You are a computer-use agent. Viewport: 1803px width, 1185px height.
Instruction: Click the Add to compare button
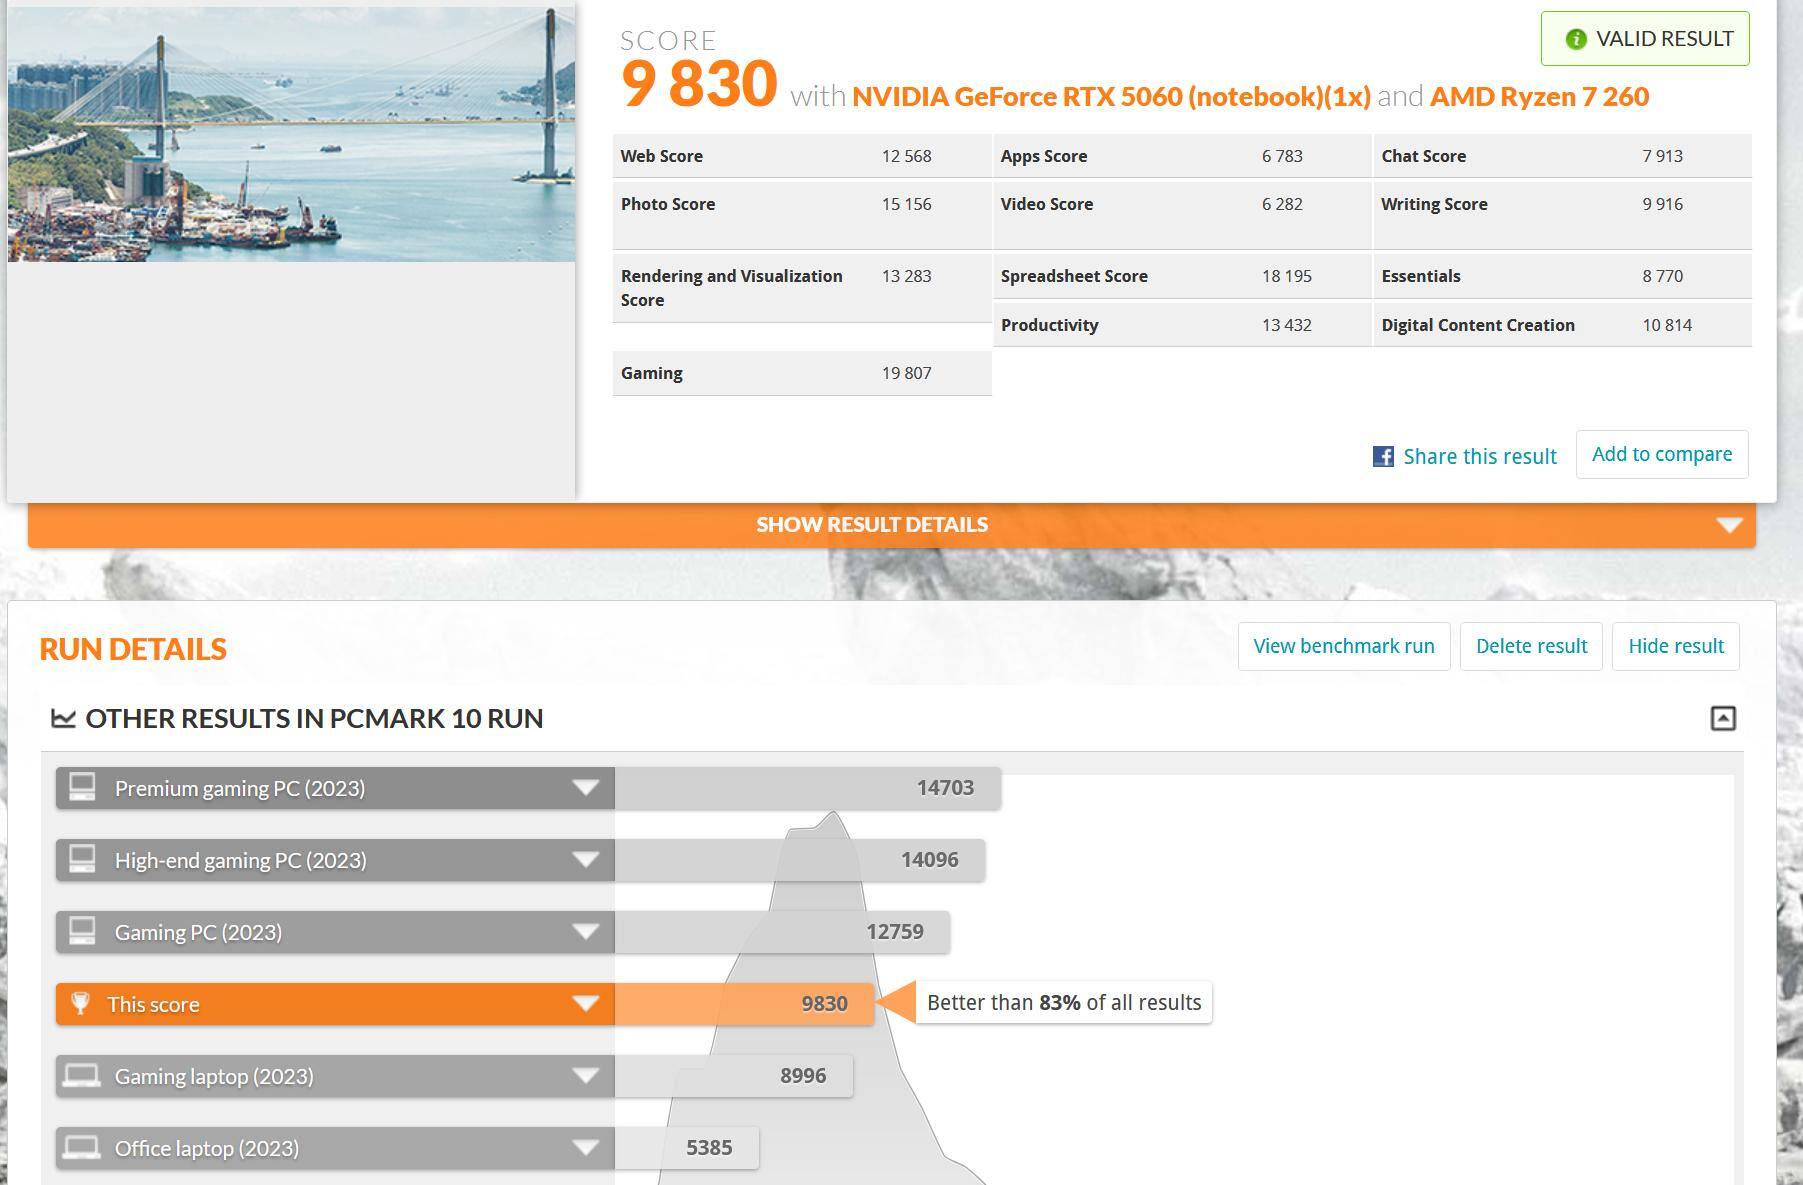point(1662,454)
